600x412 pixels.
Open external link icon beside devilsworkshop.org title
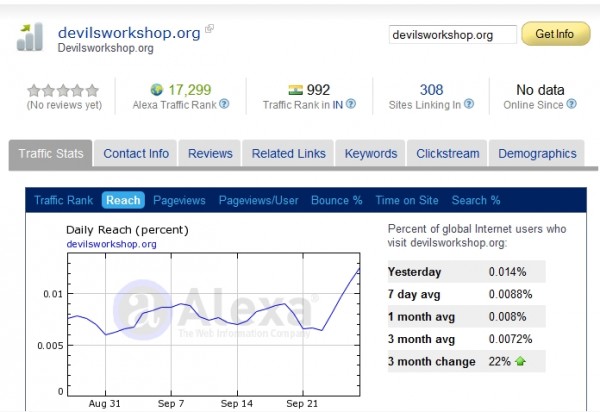209,29
